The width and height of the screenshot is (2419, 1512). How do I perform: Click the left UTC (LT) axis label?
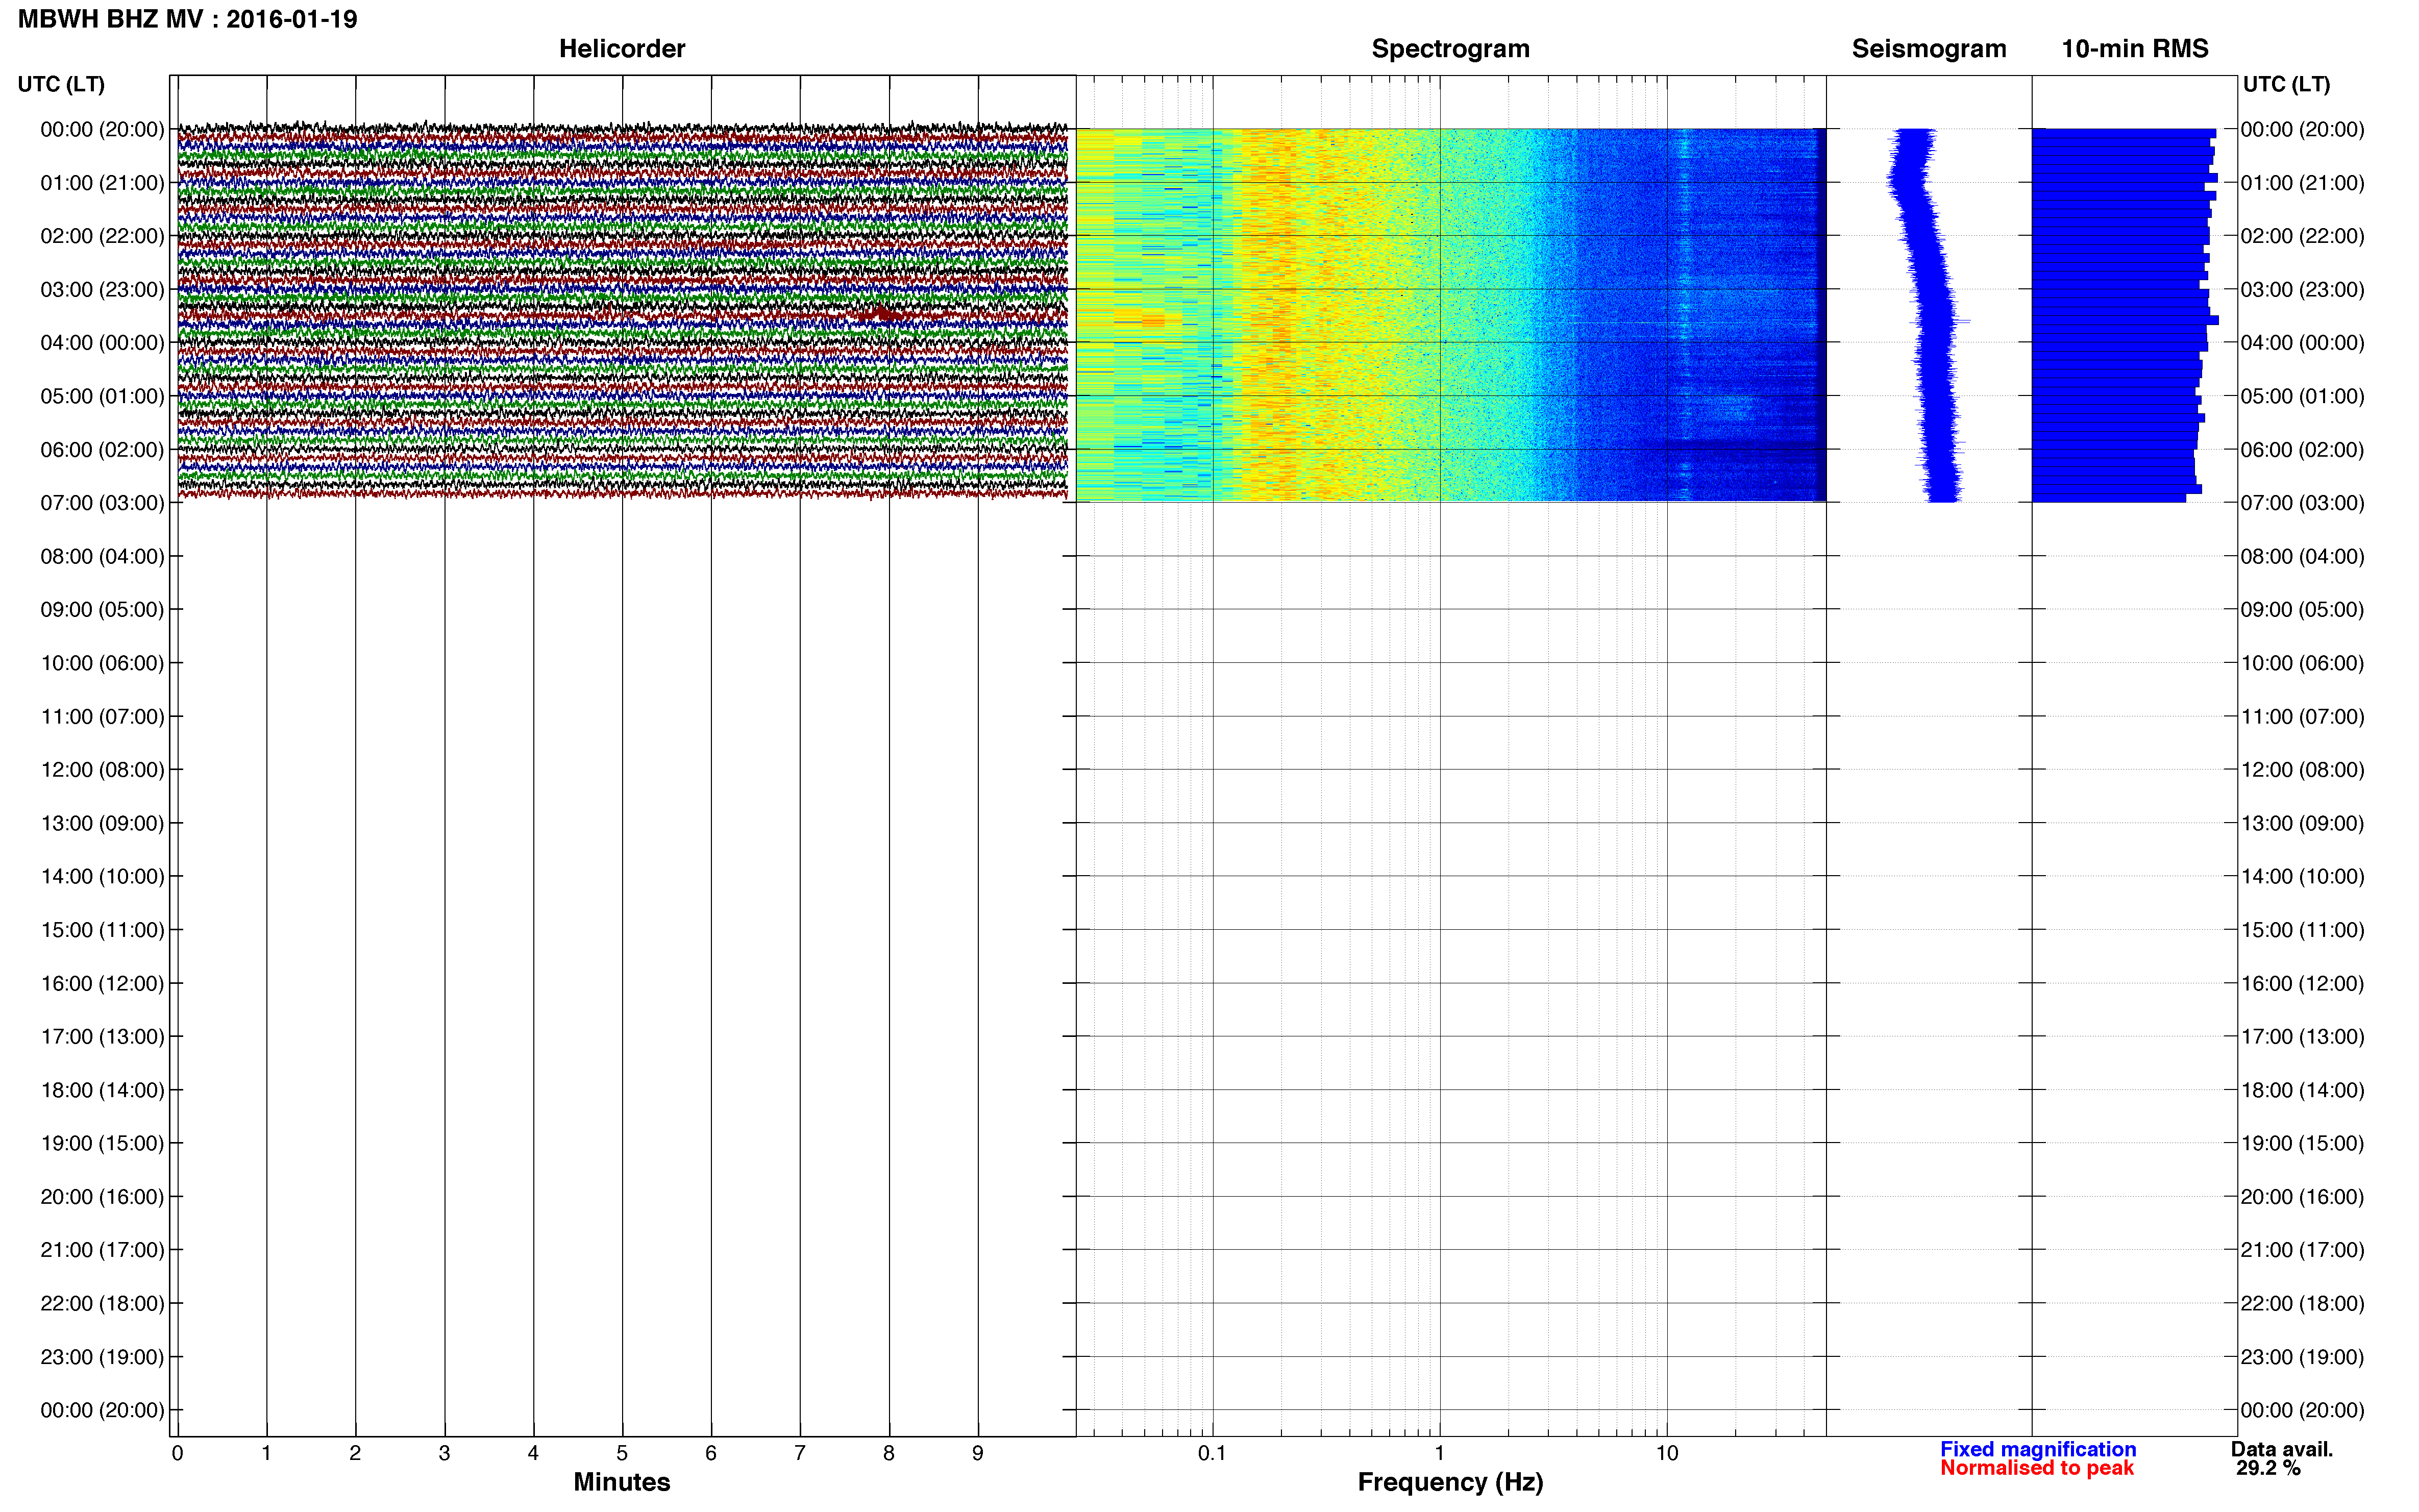pyautogui.click(x=61, y=84)
